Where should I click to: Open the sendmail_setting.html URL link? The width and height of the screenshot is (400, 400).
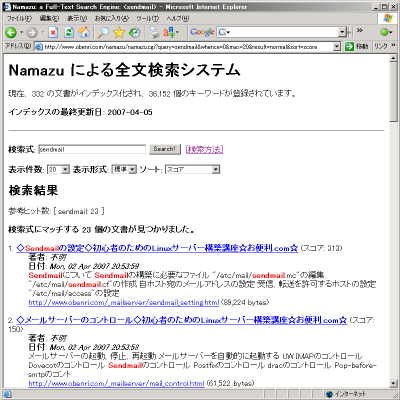[124, 302]
